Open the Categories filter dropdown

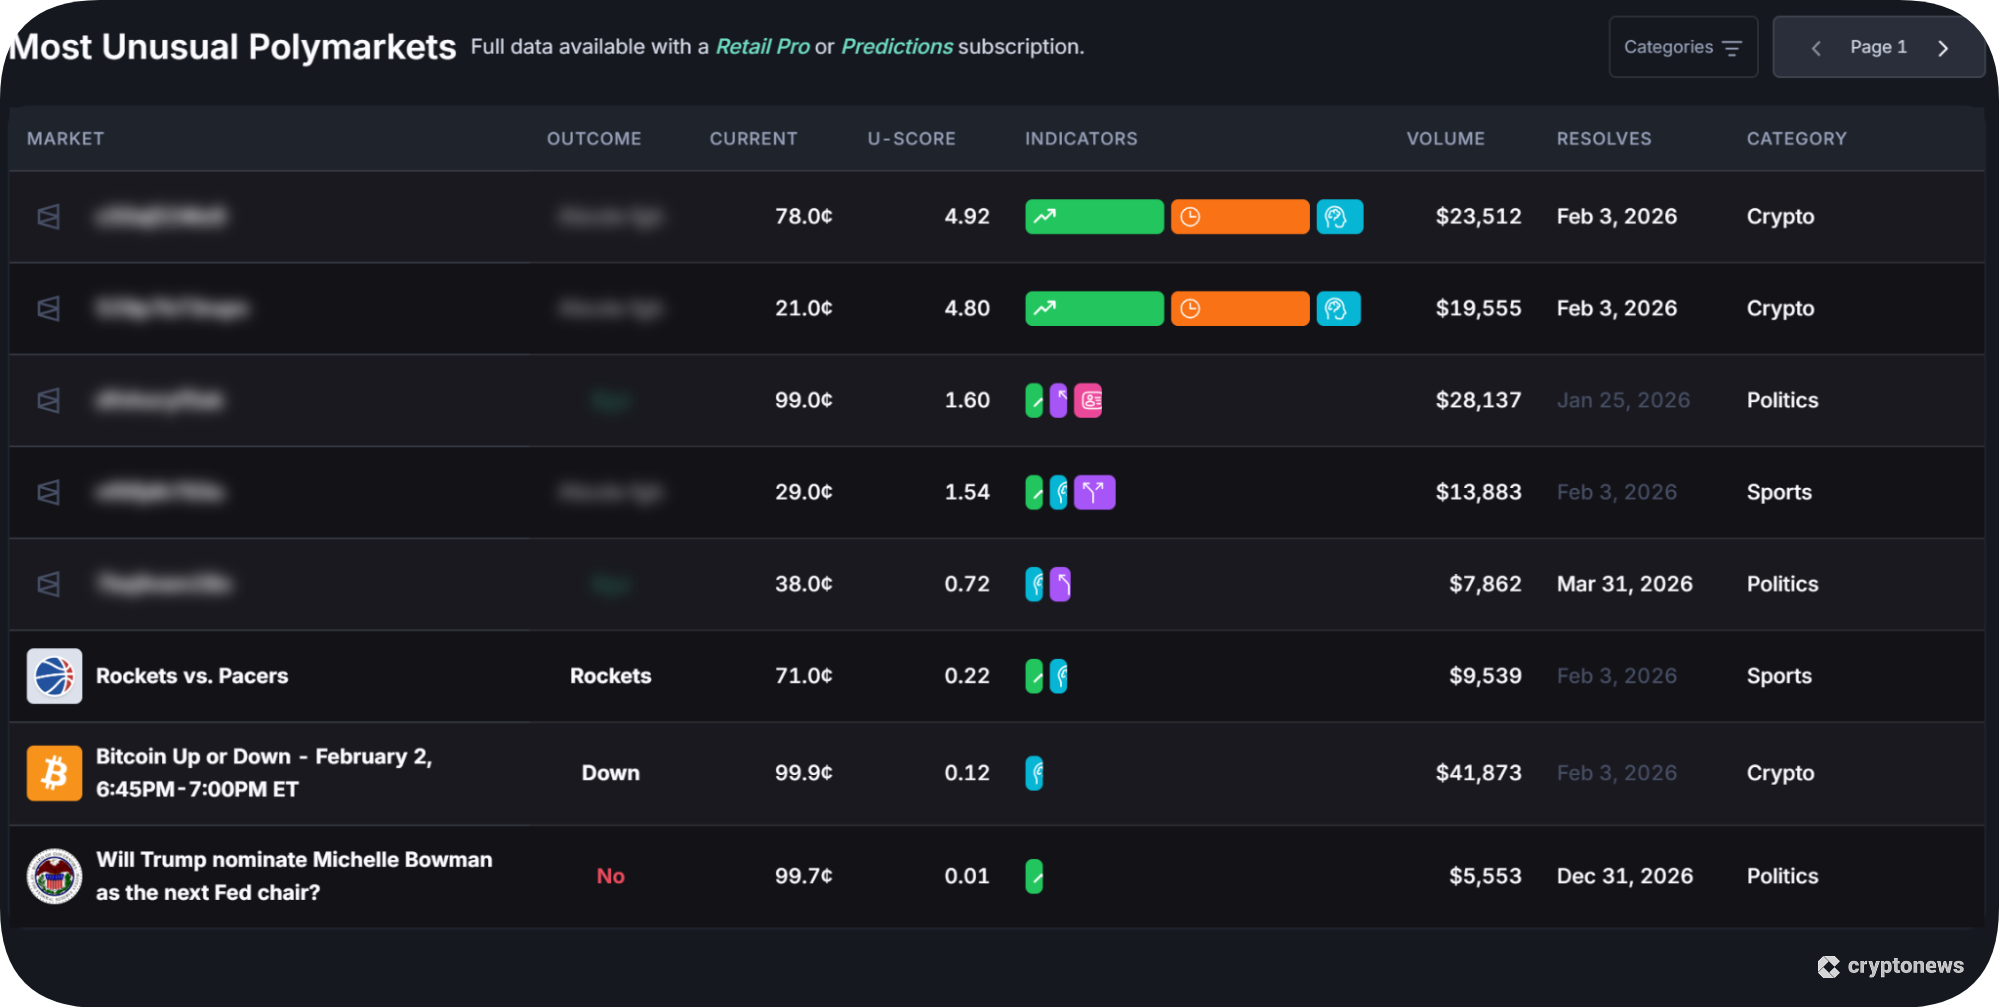1682,47
